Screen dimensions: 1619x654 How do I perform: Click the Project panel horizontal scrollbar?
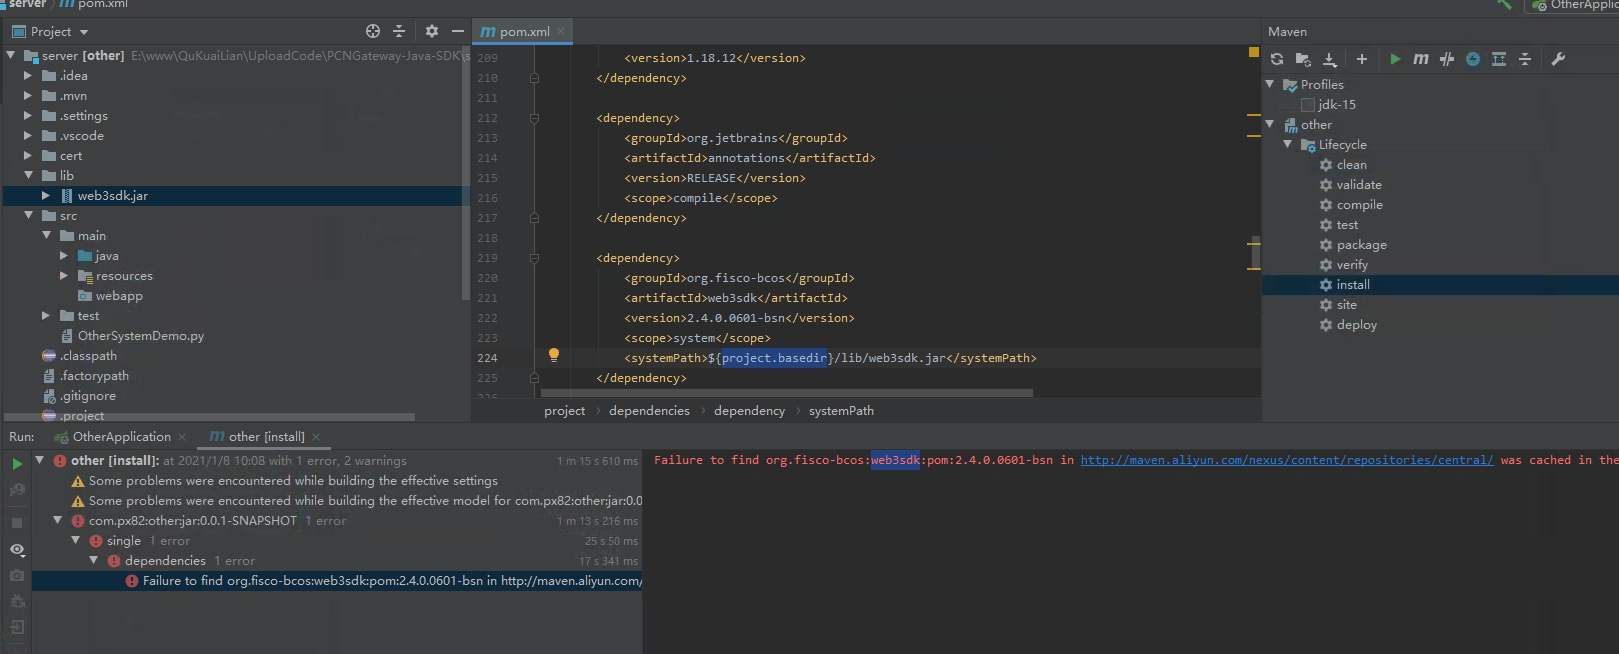point(210,417)
